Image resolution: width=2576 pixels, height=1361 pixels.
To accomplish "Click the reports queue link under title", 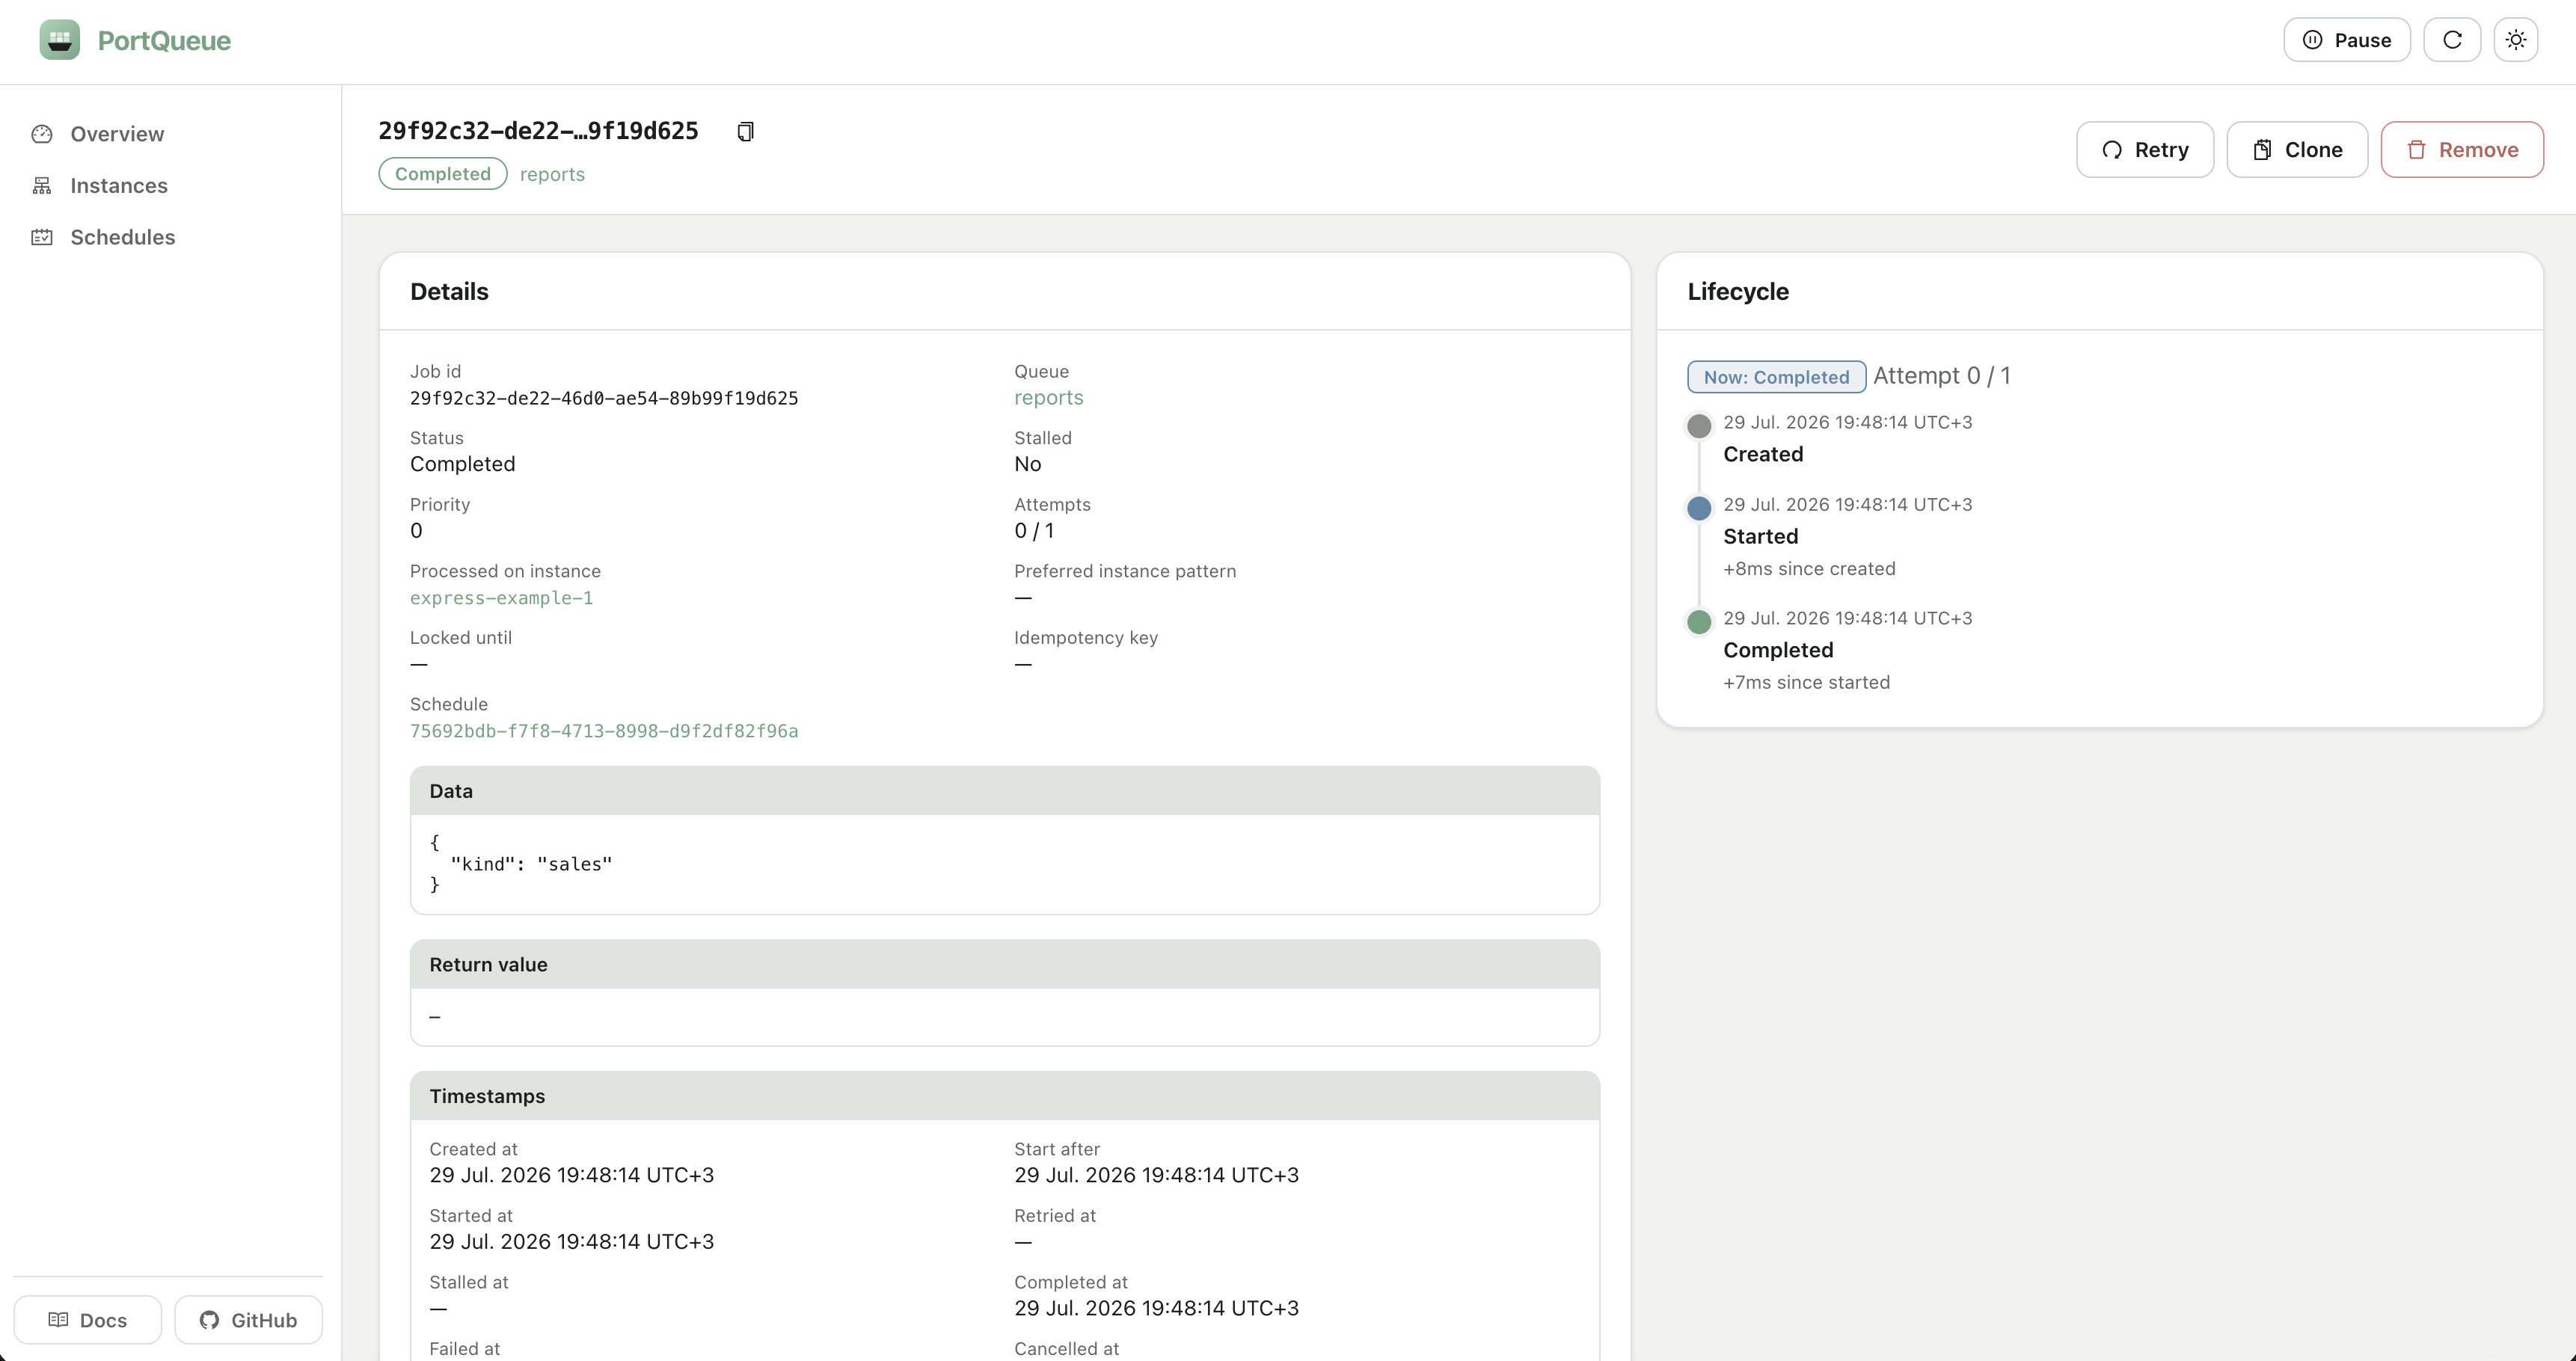I will [552, 174].
